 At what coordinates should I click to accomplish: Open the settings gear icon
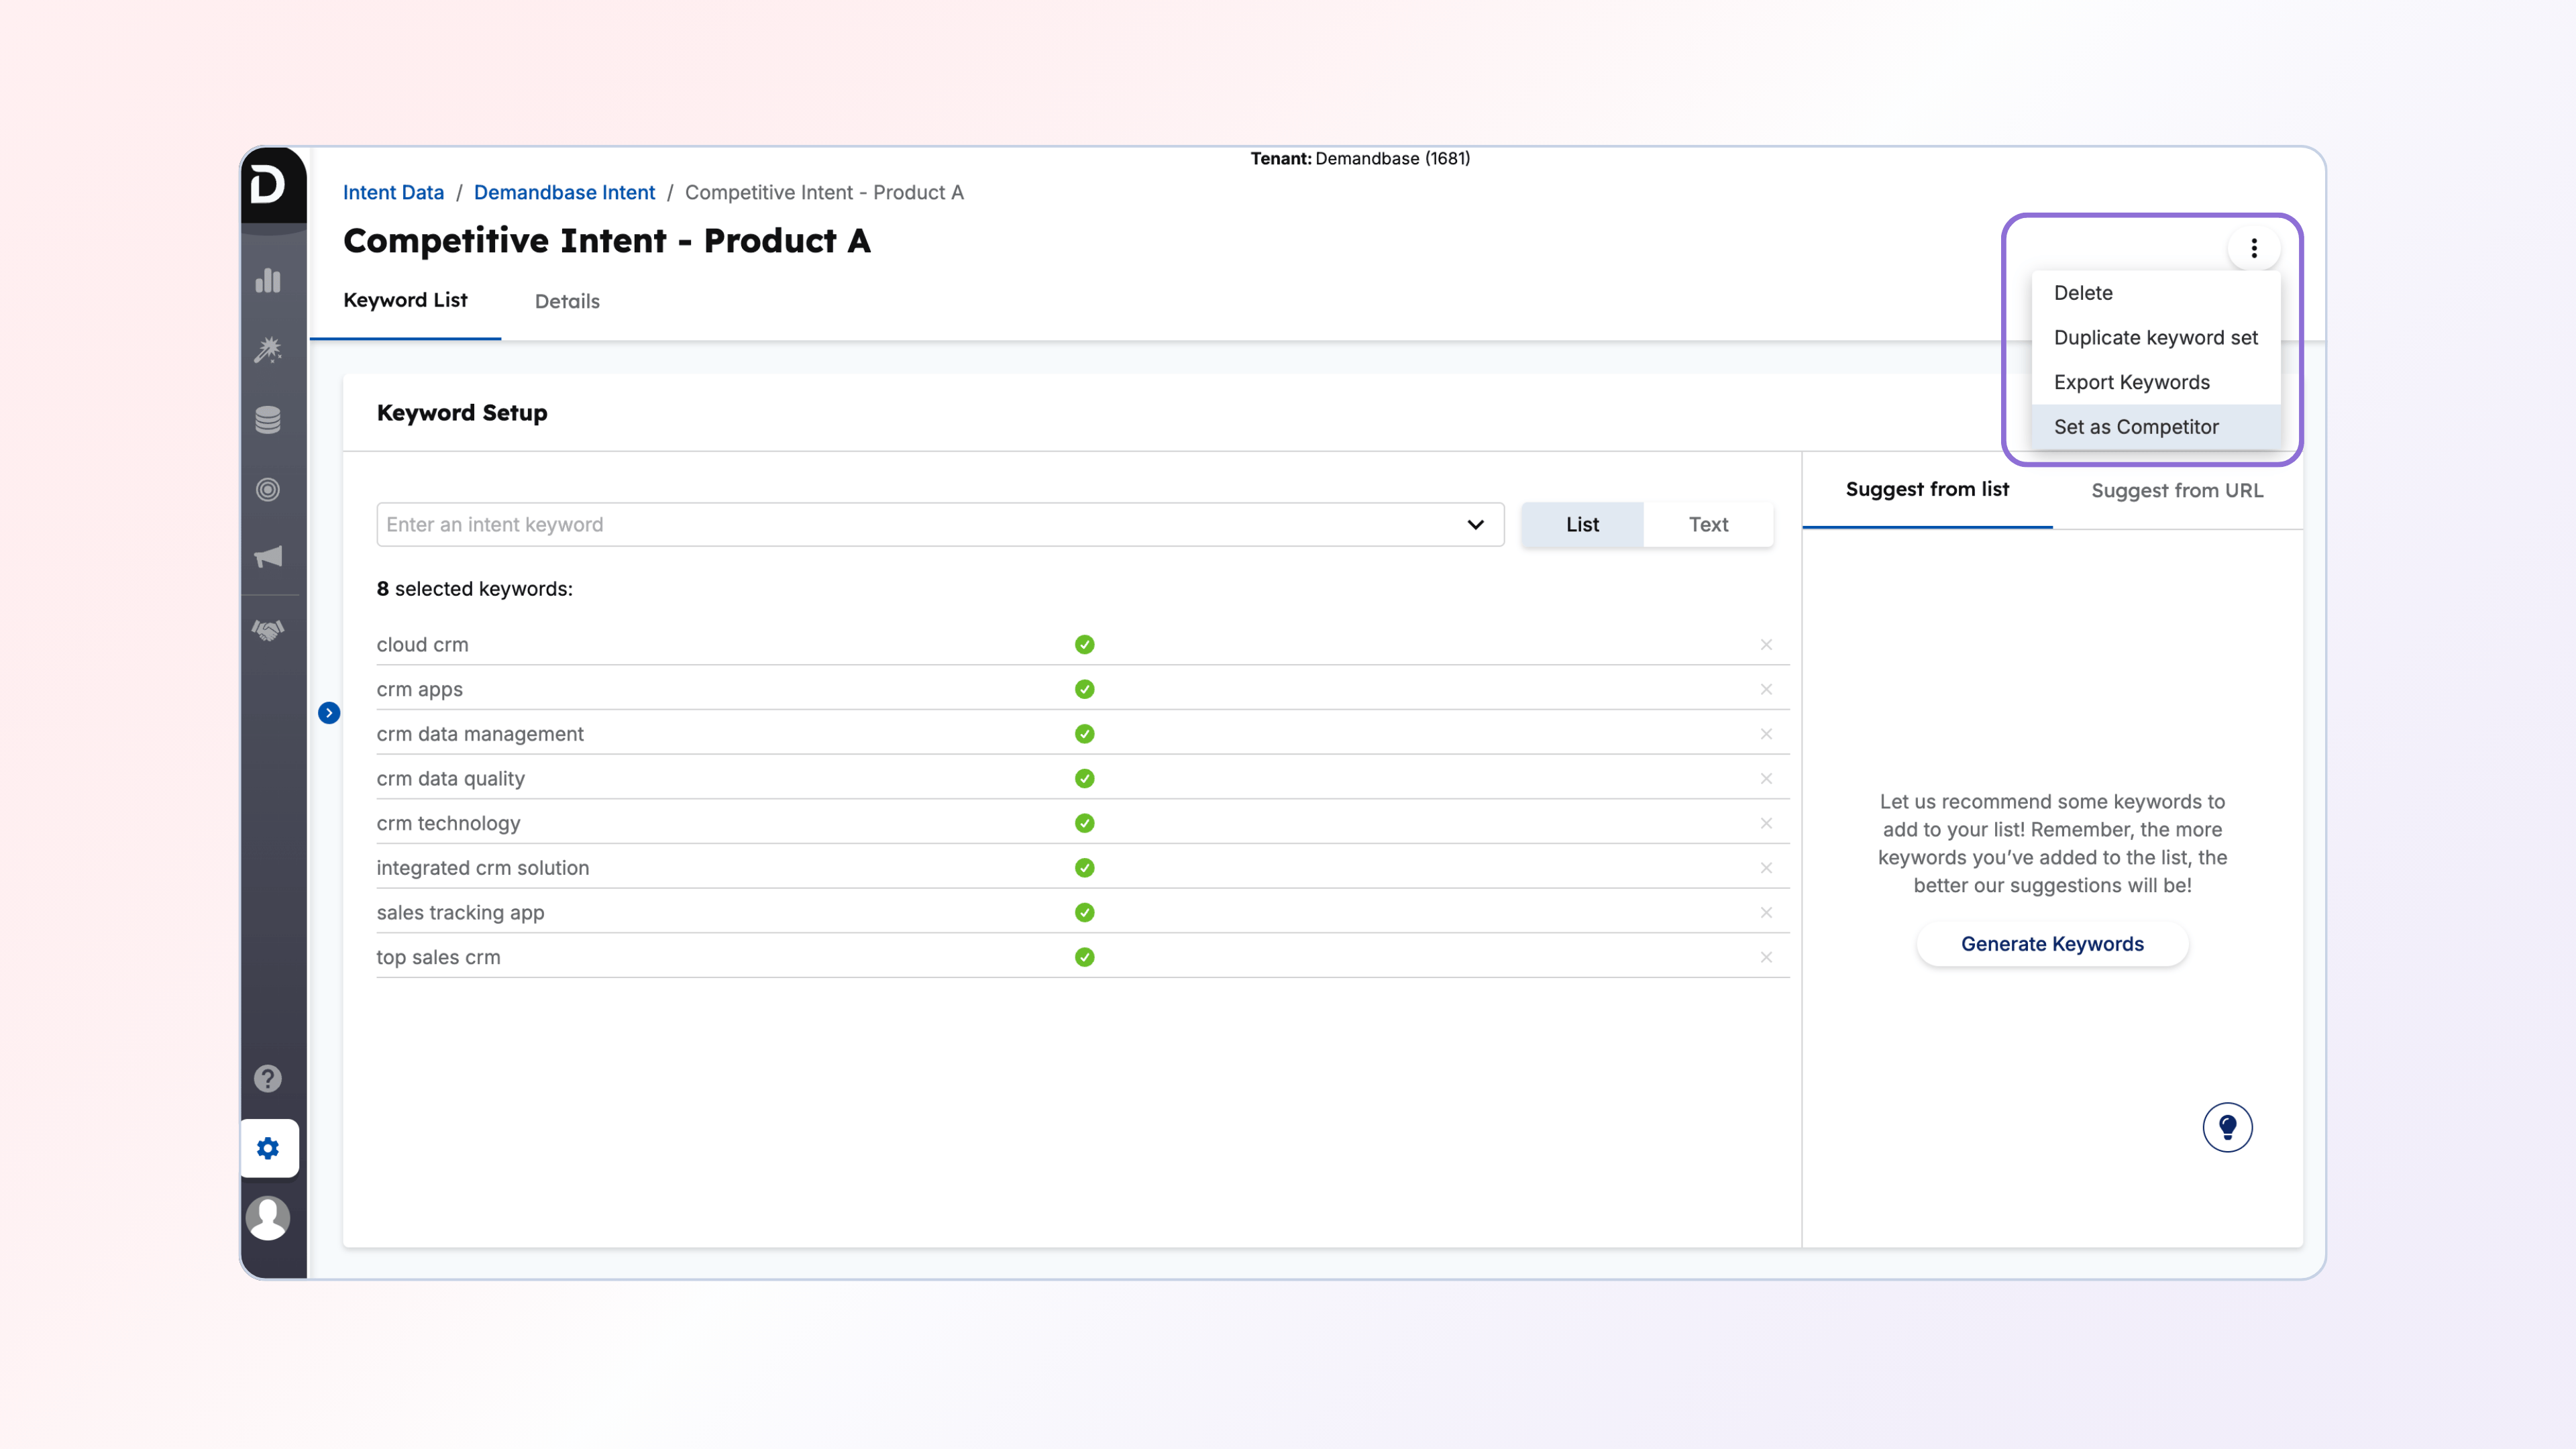point(268,1148)
